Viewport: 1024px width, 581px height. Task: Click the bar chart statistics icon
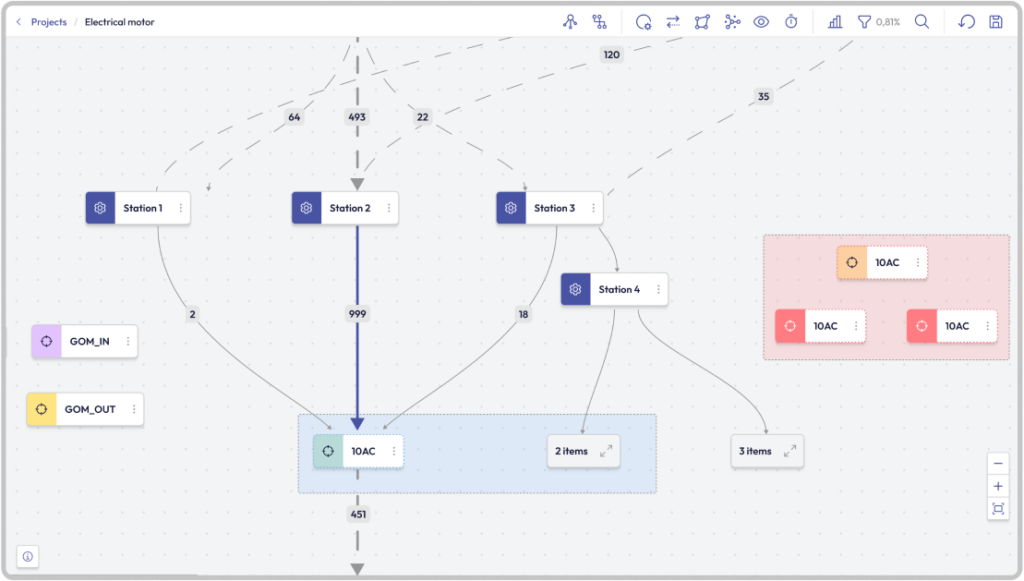pyautogui.click(x=835, y=22)
